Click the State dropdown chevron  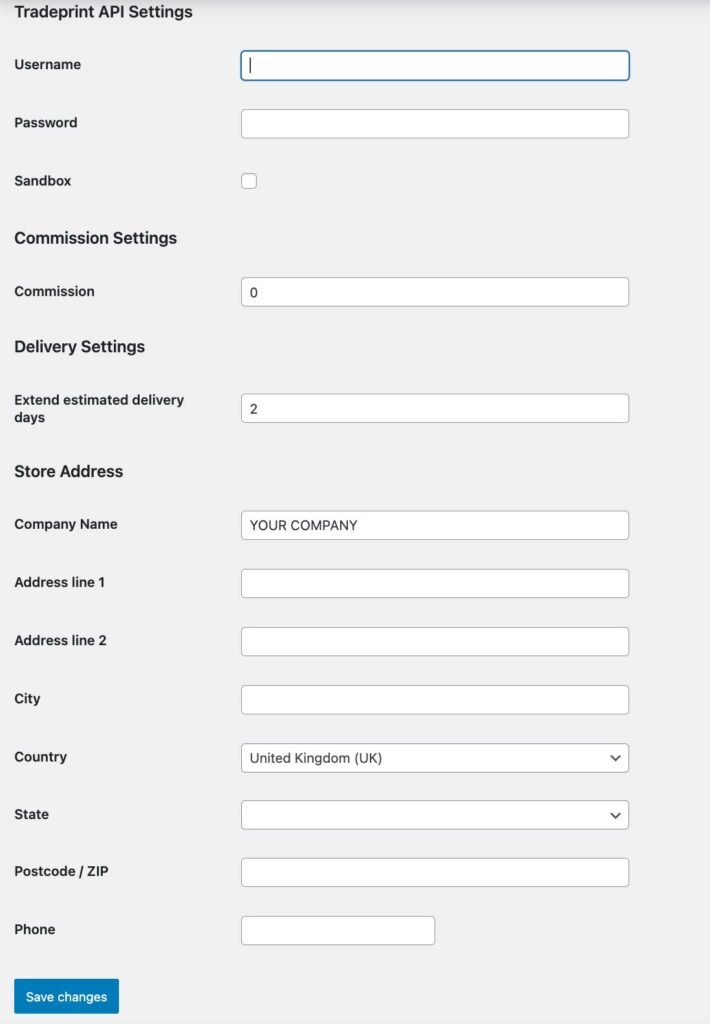617,815
